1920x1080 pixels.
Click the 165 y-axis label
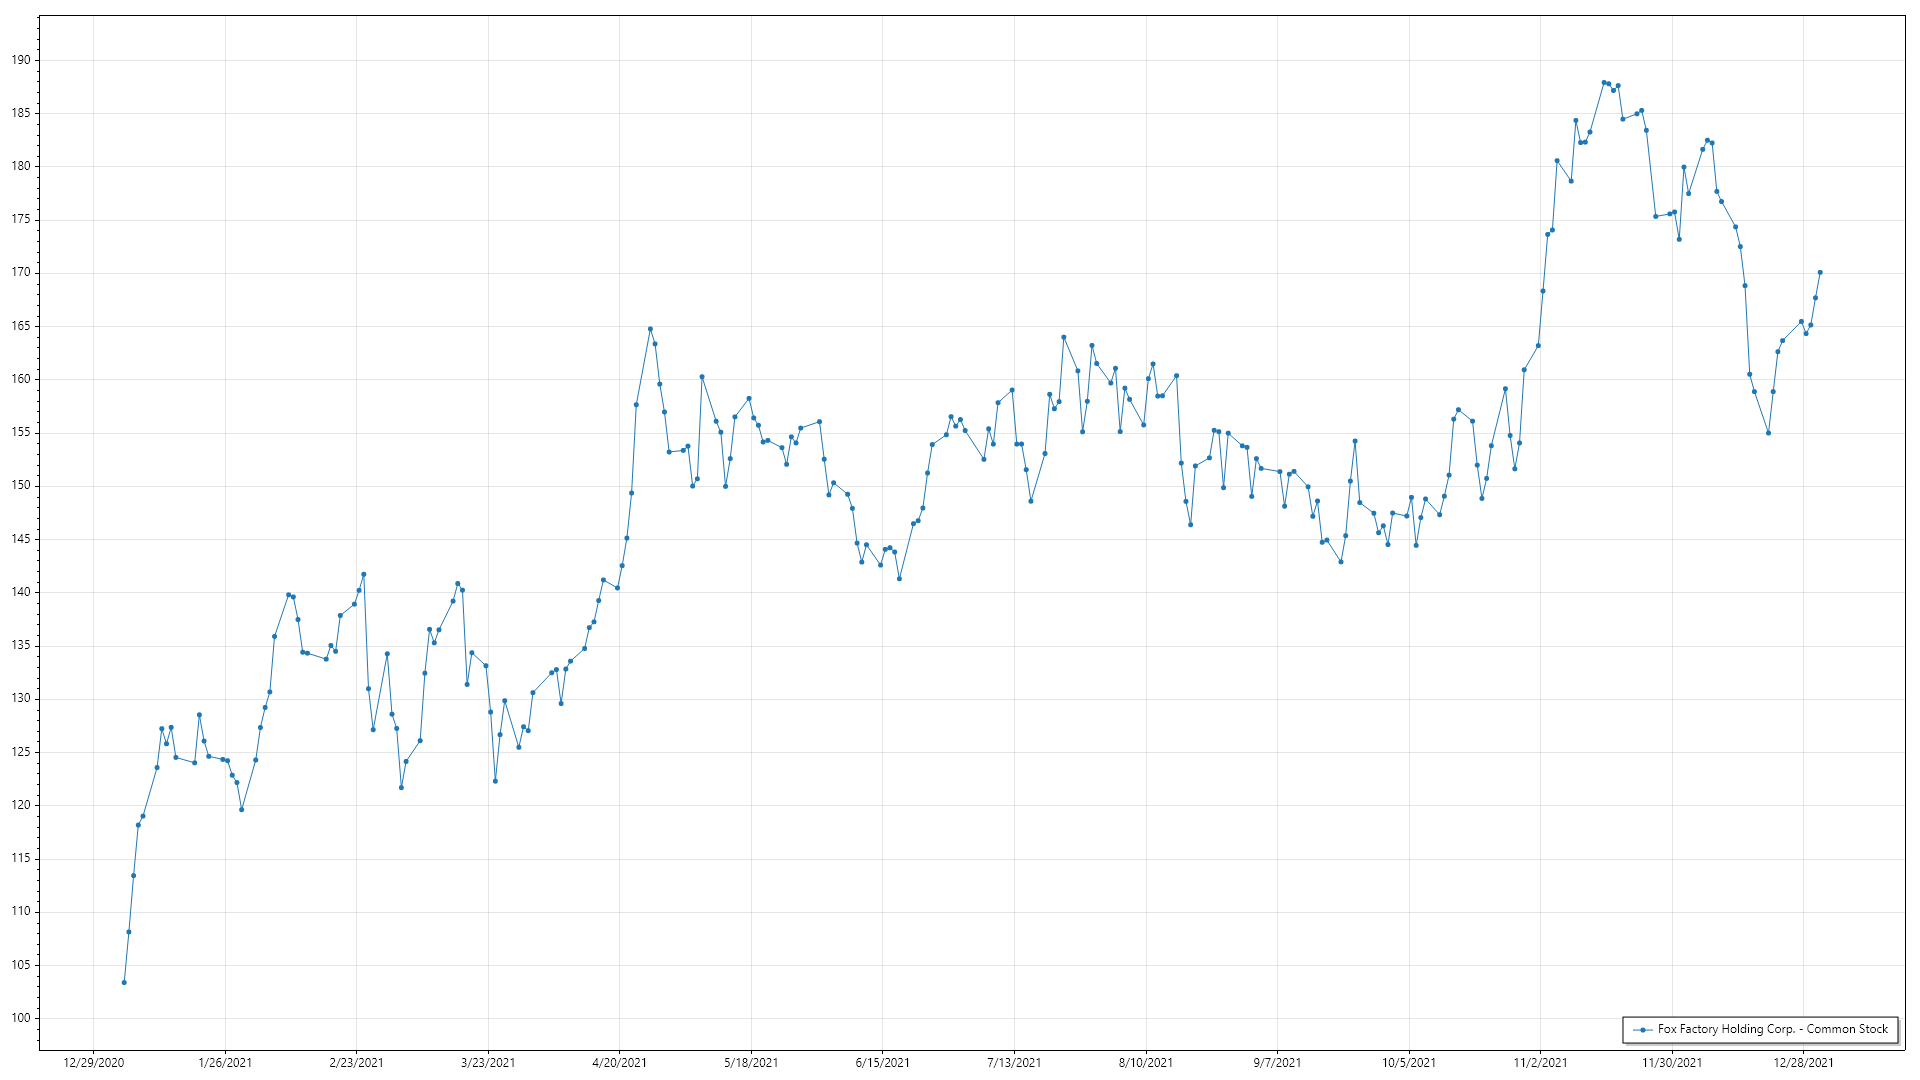click(x=21, y=326)
